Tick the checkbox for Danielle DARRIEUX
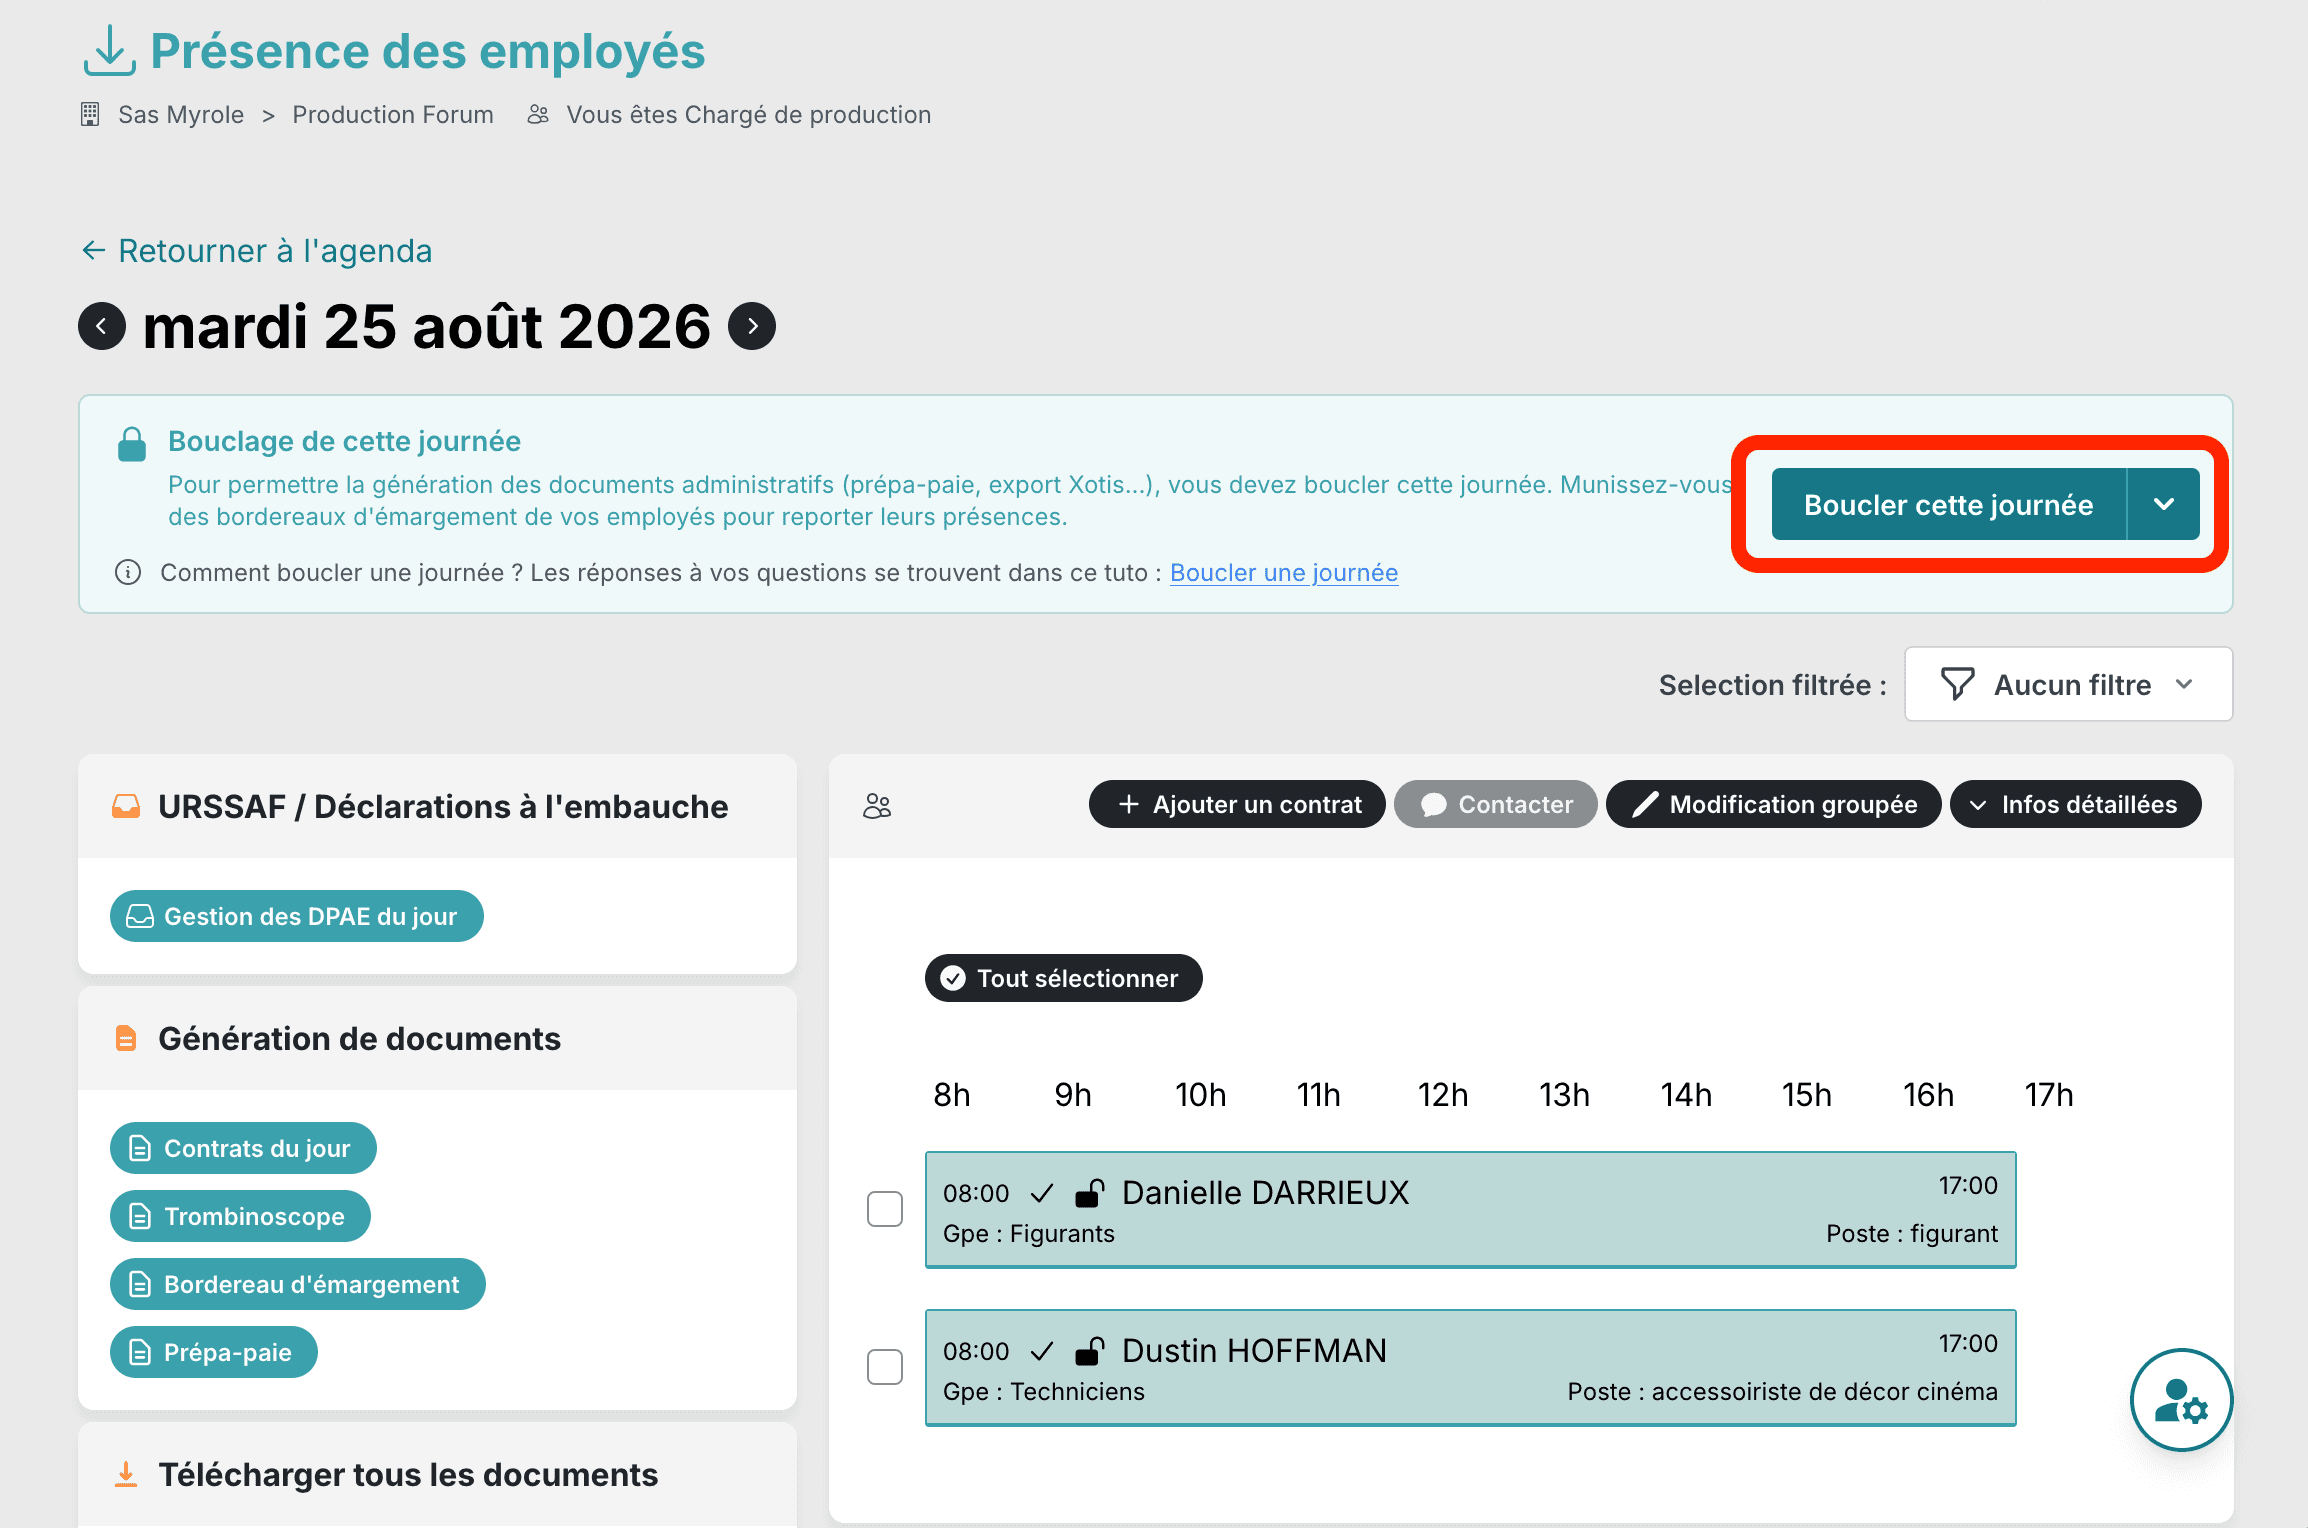Image resolution: width=2308 pixels, height=1528 pixels. 885,1209
